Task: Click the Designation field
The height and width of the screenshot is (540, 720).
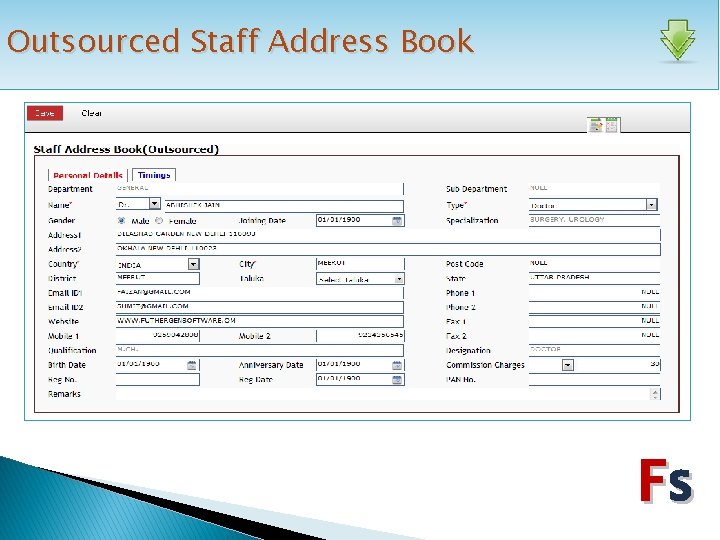Action: click(595, 350)
